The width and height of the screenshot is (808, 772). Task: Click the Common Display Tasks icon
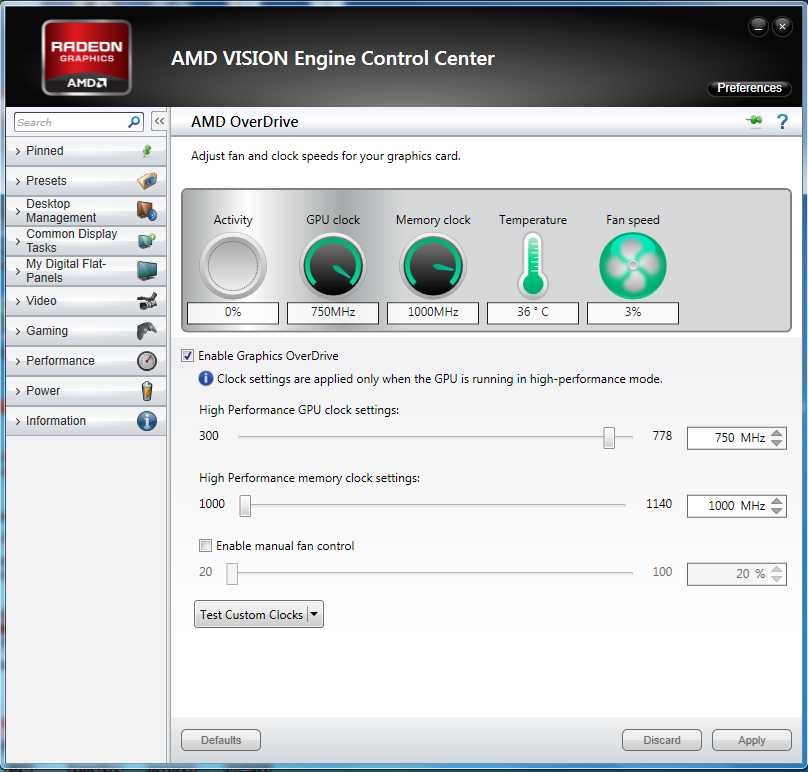point(147,241)
